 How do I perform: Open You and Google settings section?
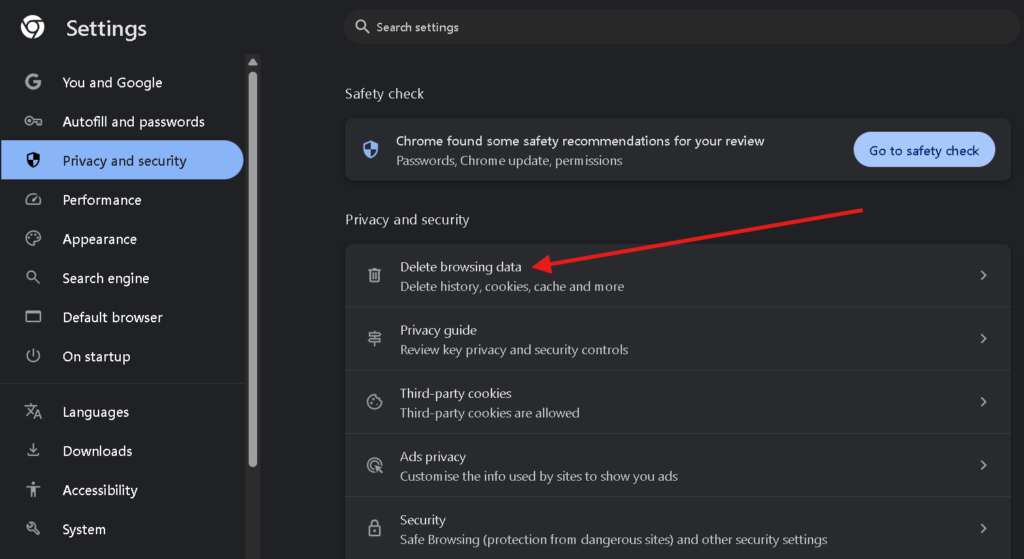coord(122,82)
